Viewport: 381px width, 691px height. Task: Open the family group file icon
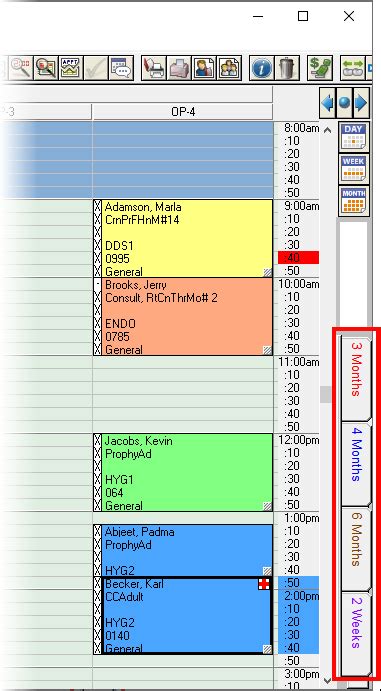point(229,68)
